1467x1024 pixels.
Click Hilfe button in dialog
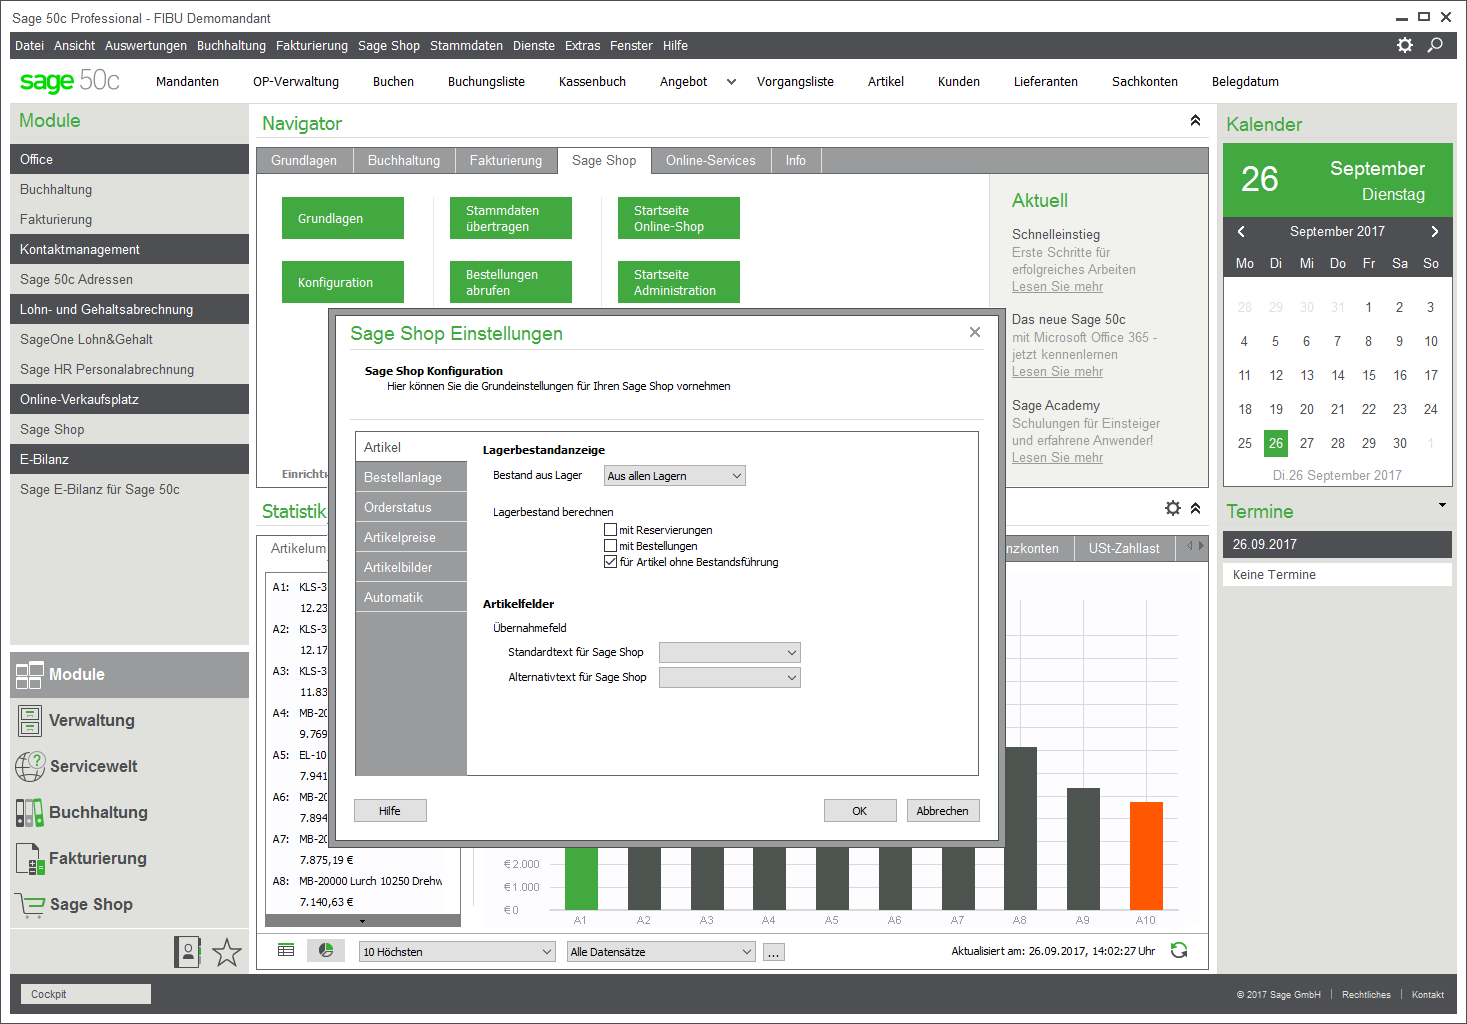[390, 811]
